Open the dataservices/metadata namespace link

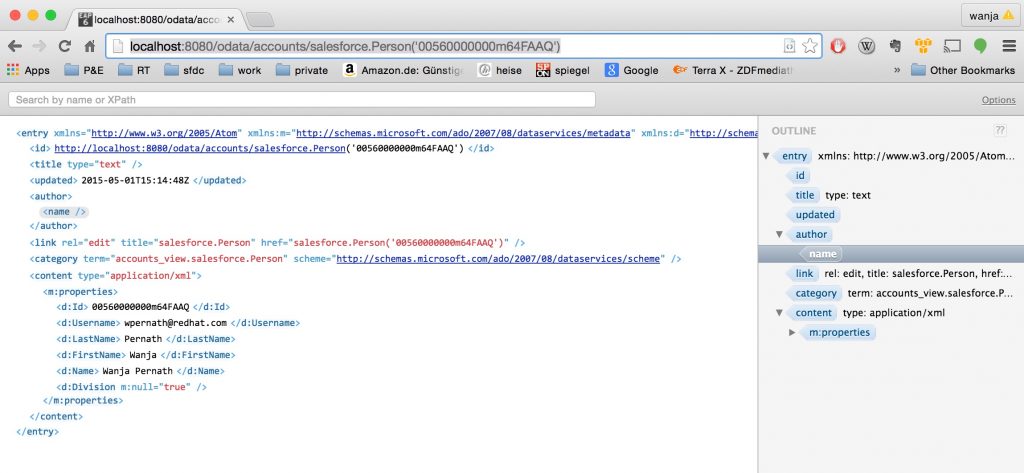click(464, 133)
